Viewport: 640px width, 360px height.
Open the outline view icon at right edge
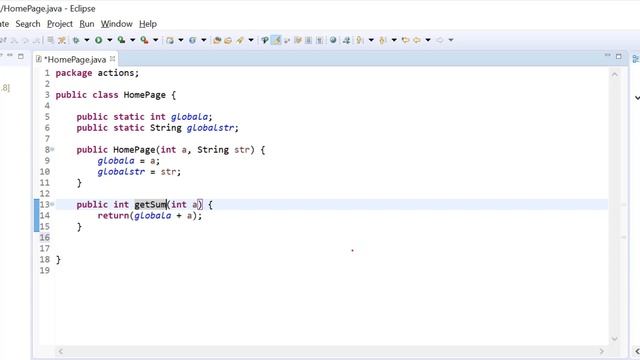(x=636, y=59)
